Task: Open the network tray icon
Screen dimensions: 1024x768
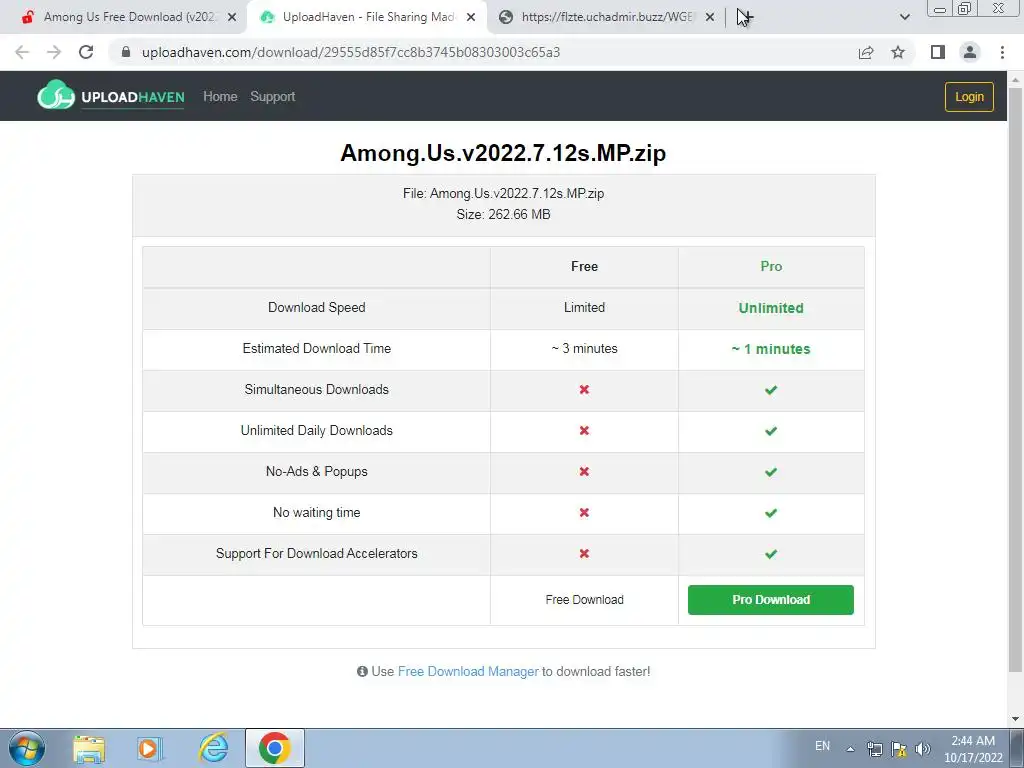Action: tap(874, 749)
